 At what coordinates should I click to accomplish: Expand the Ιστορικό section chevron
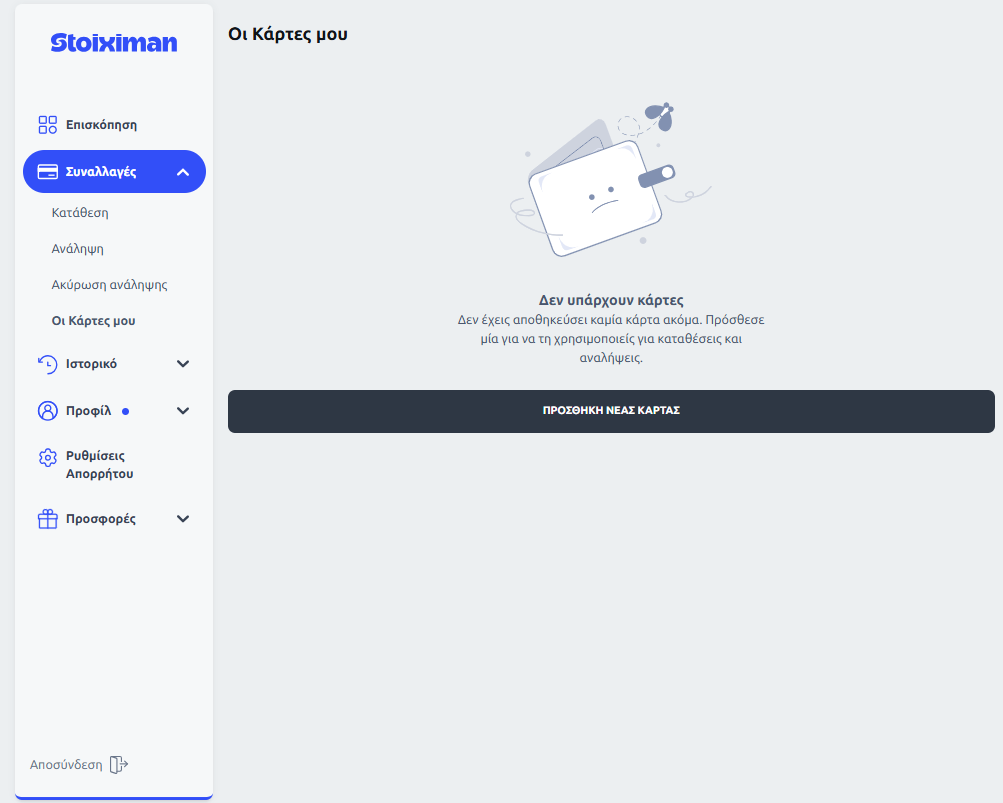coord(183,364)
